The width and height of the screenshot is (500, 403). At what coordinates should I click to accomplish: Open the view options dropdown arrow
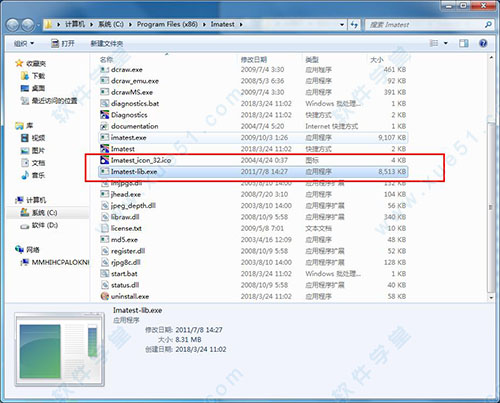pyautogui.click(x=446, y=43)
